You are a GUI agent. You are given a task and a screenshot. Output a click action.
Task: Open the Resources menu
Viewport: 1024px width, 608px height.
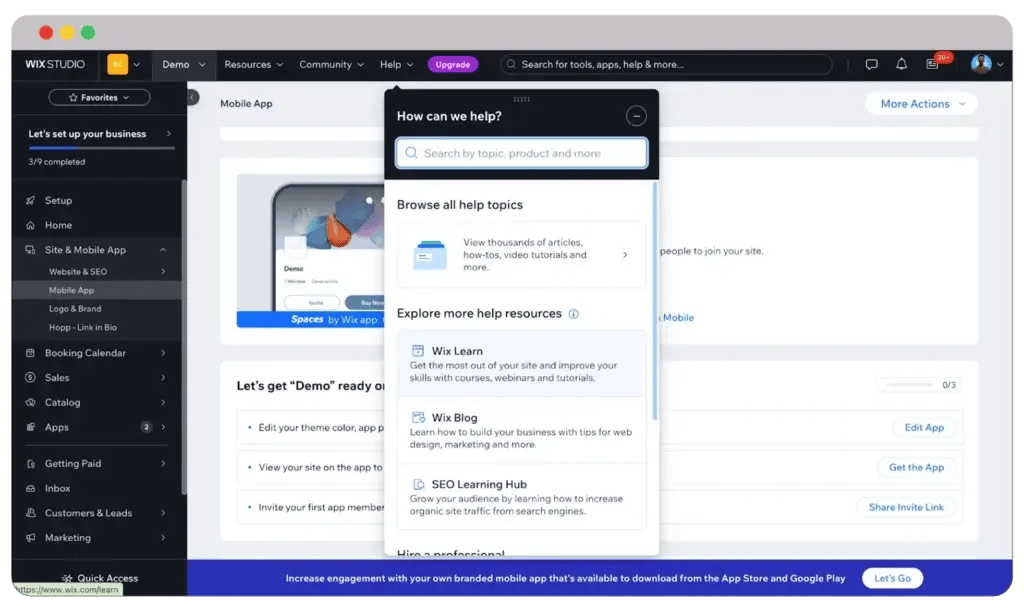(253, 65)
